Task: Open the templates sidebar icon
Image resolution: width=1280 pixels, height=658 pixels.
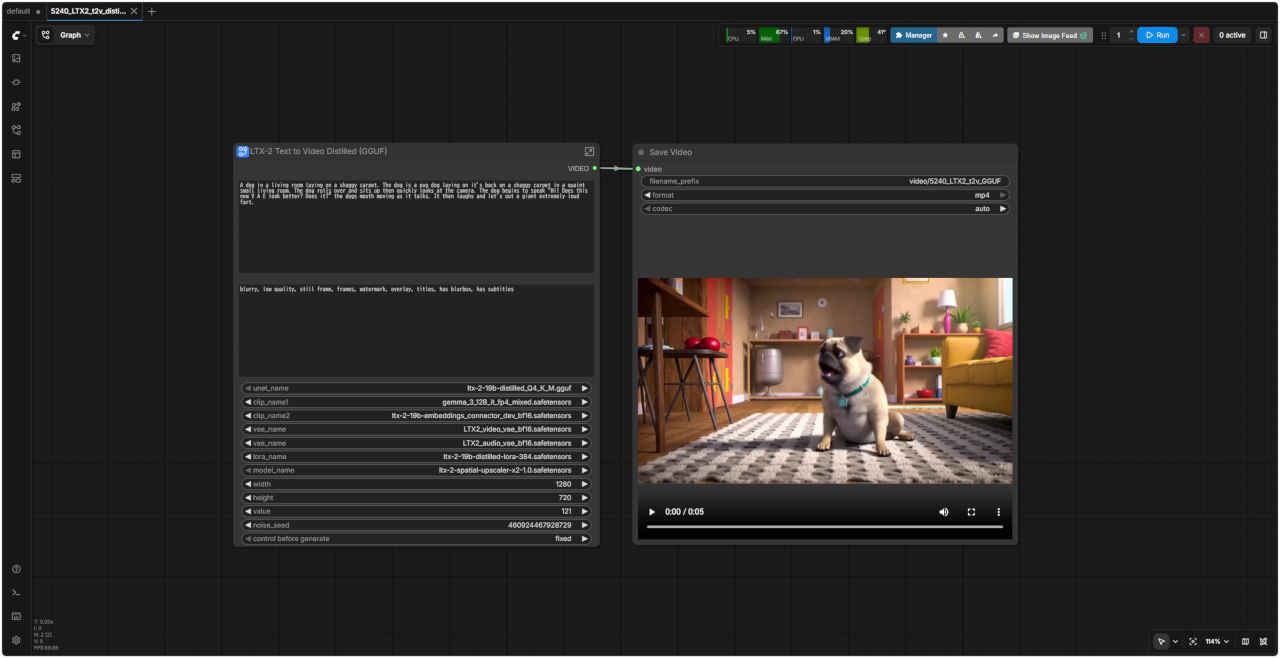Action: click(x=16, y=154)
